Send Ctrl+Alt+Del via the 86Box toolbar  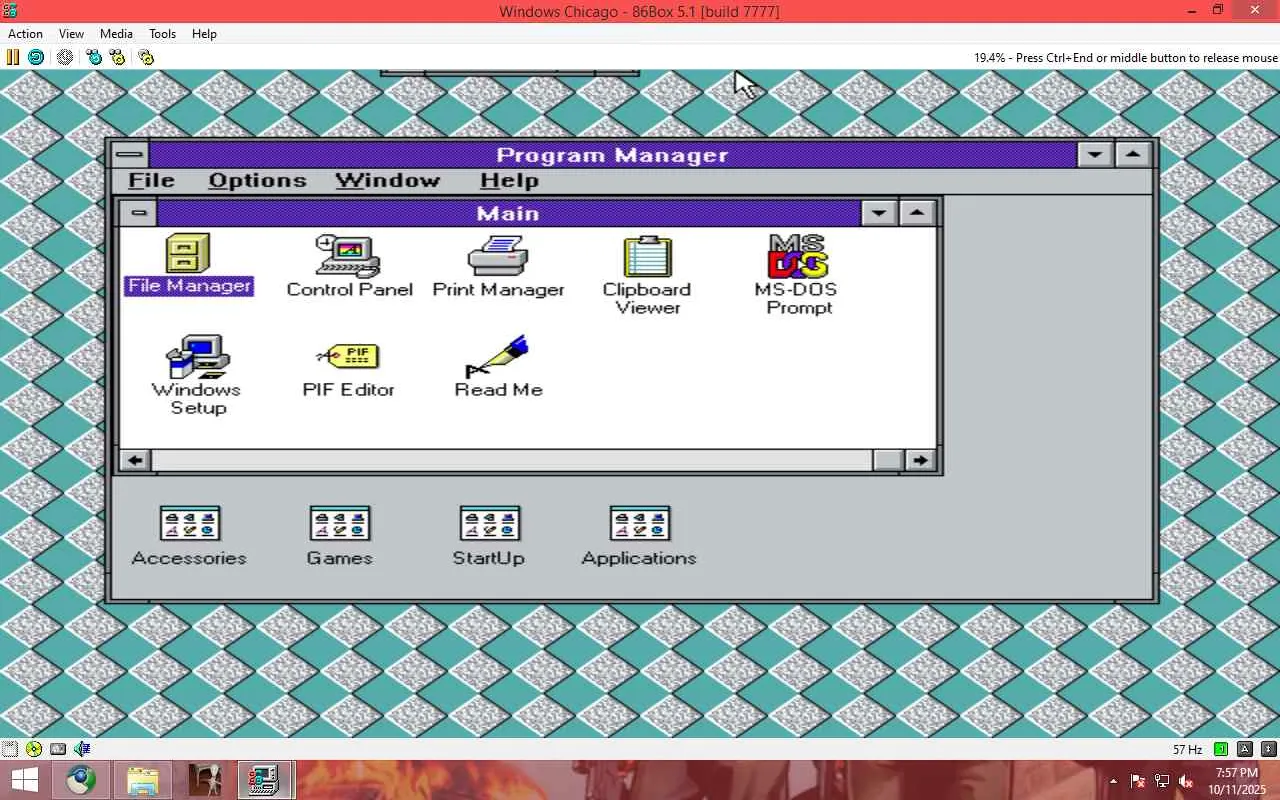point(94,57)
